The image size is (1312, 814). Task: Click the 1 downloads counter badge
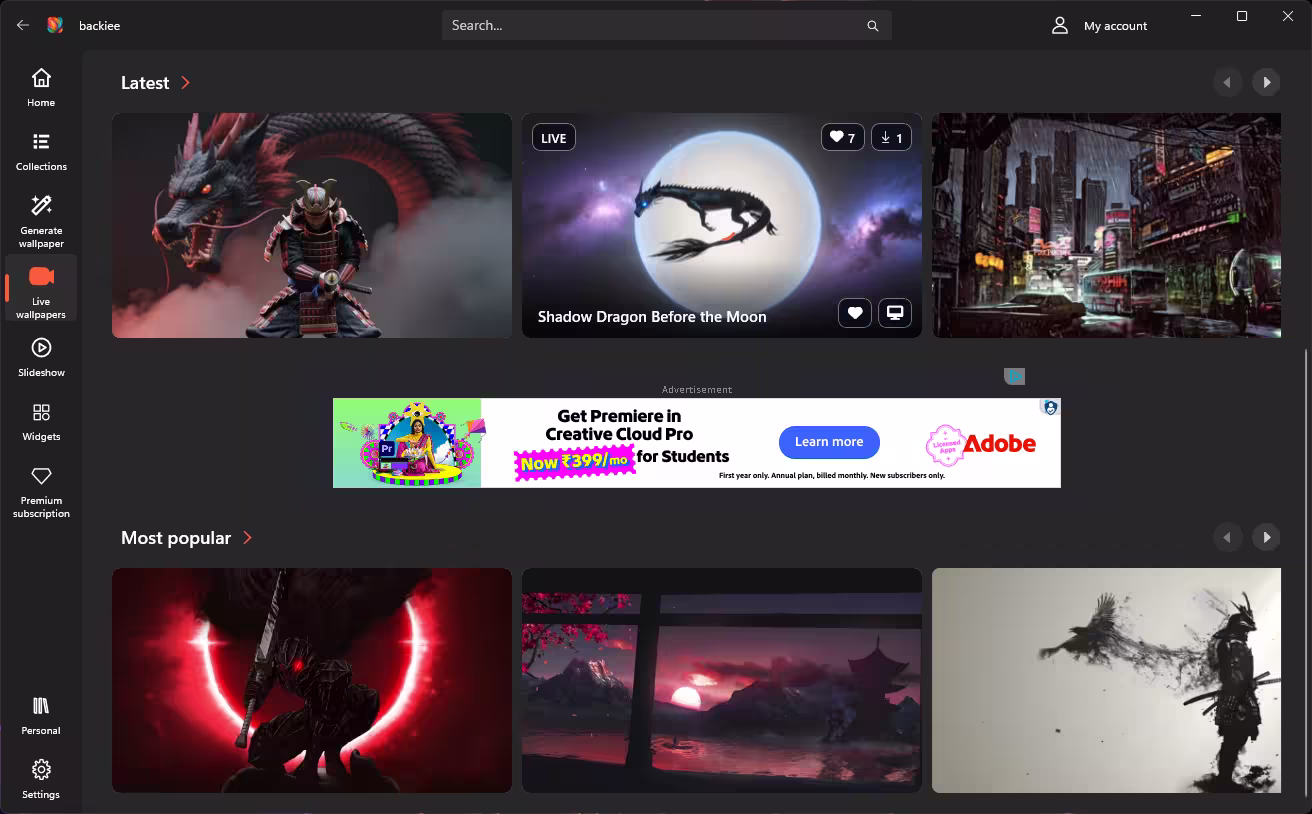891,138
